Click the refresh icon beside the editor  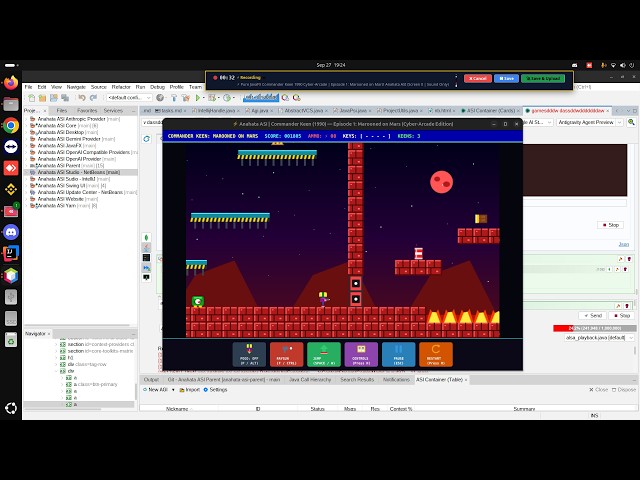[x=147, y=139]
